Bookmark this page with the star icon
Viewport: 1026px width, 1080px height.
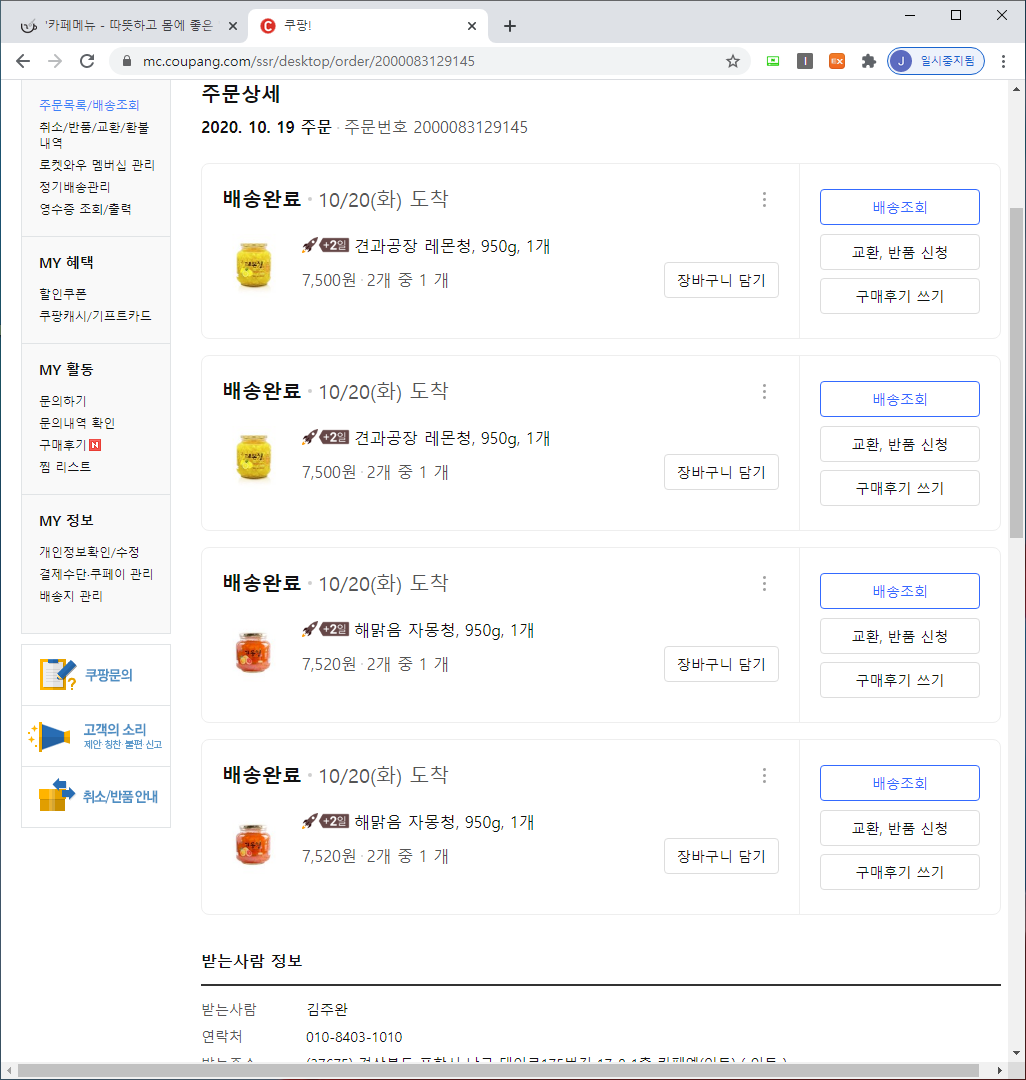click(x=733, y=61)
